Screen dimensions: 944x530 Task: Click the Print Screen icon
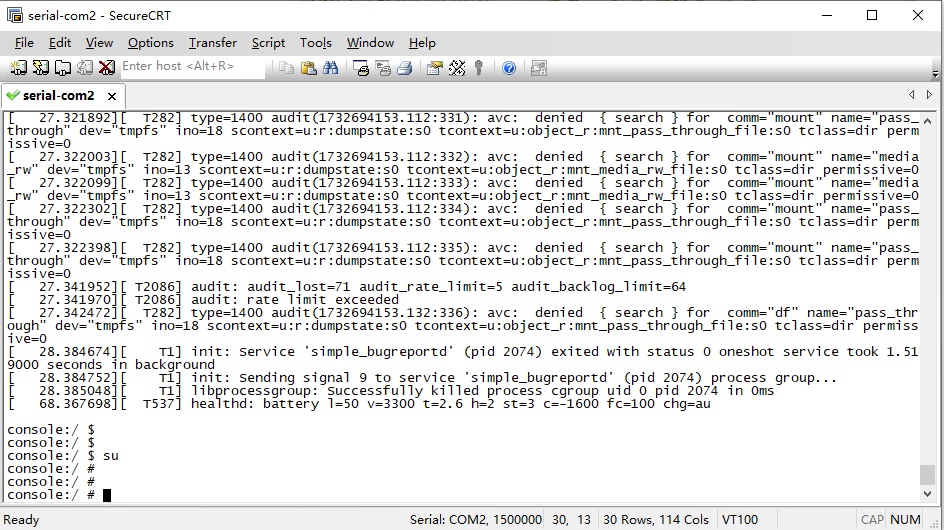click(361, 68)
